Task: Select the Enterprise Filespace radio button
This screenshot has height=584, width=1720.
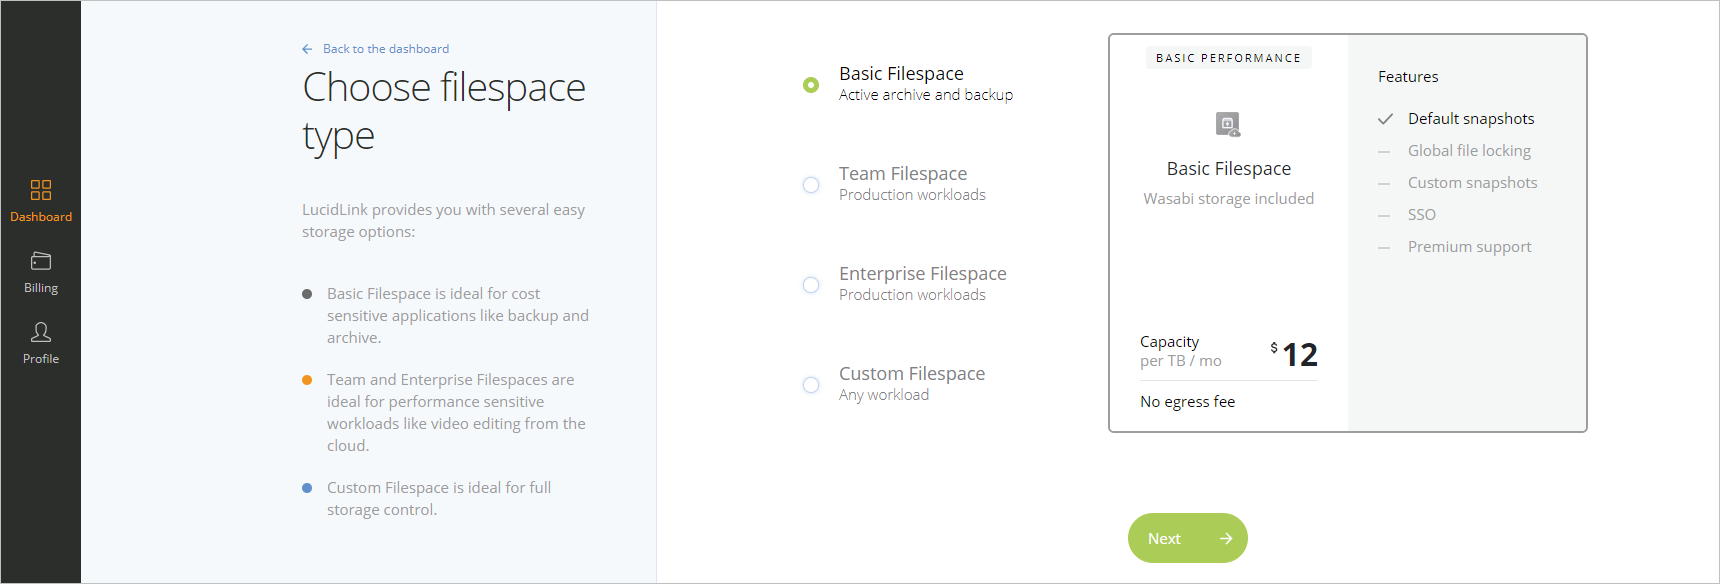Action: (811, 285)
